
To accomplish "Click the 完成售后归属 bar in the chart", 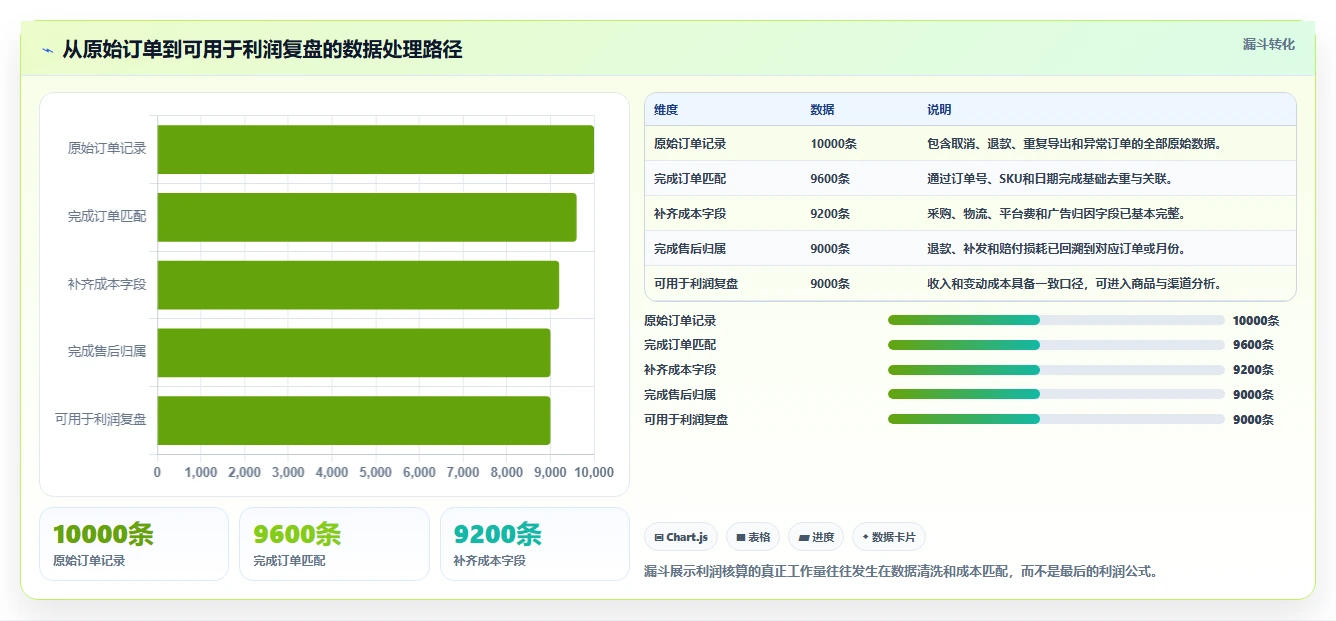I will click(x=353, y=352).
